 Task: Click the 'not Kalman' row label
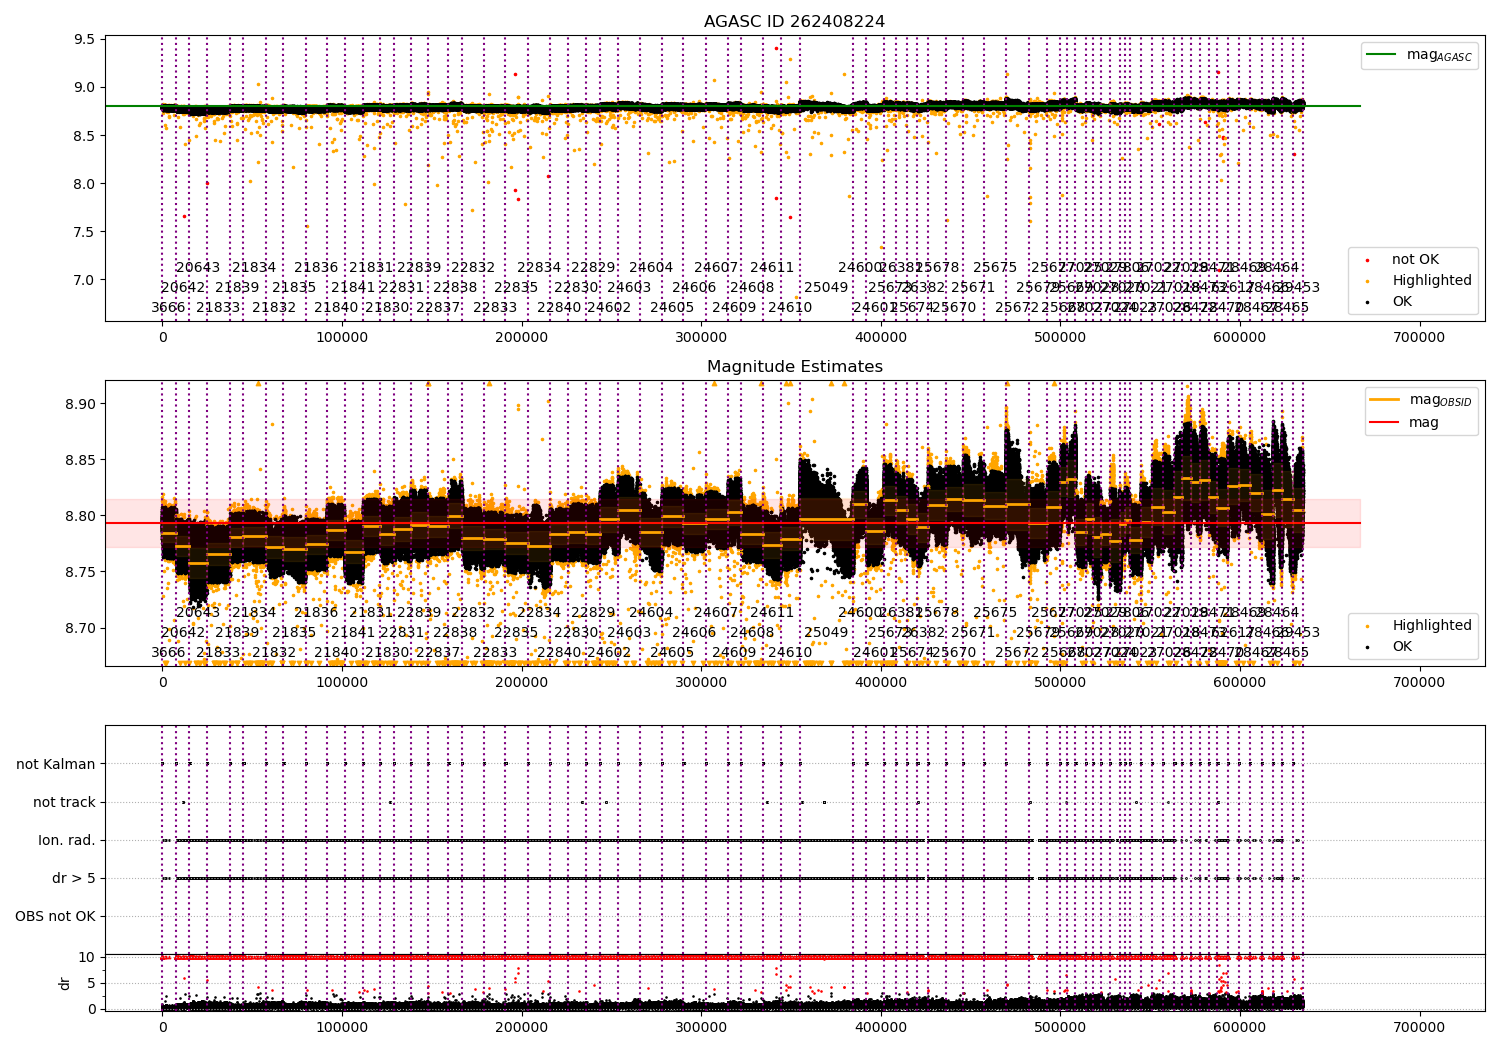[56, 765]
